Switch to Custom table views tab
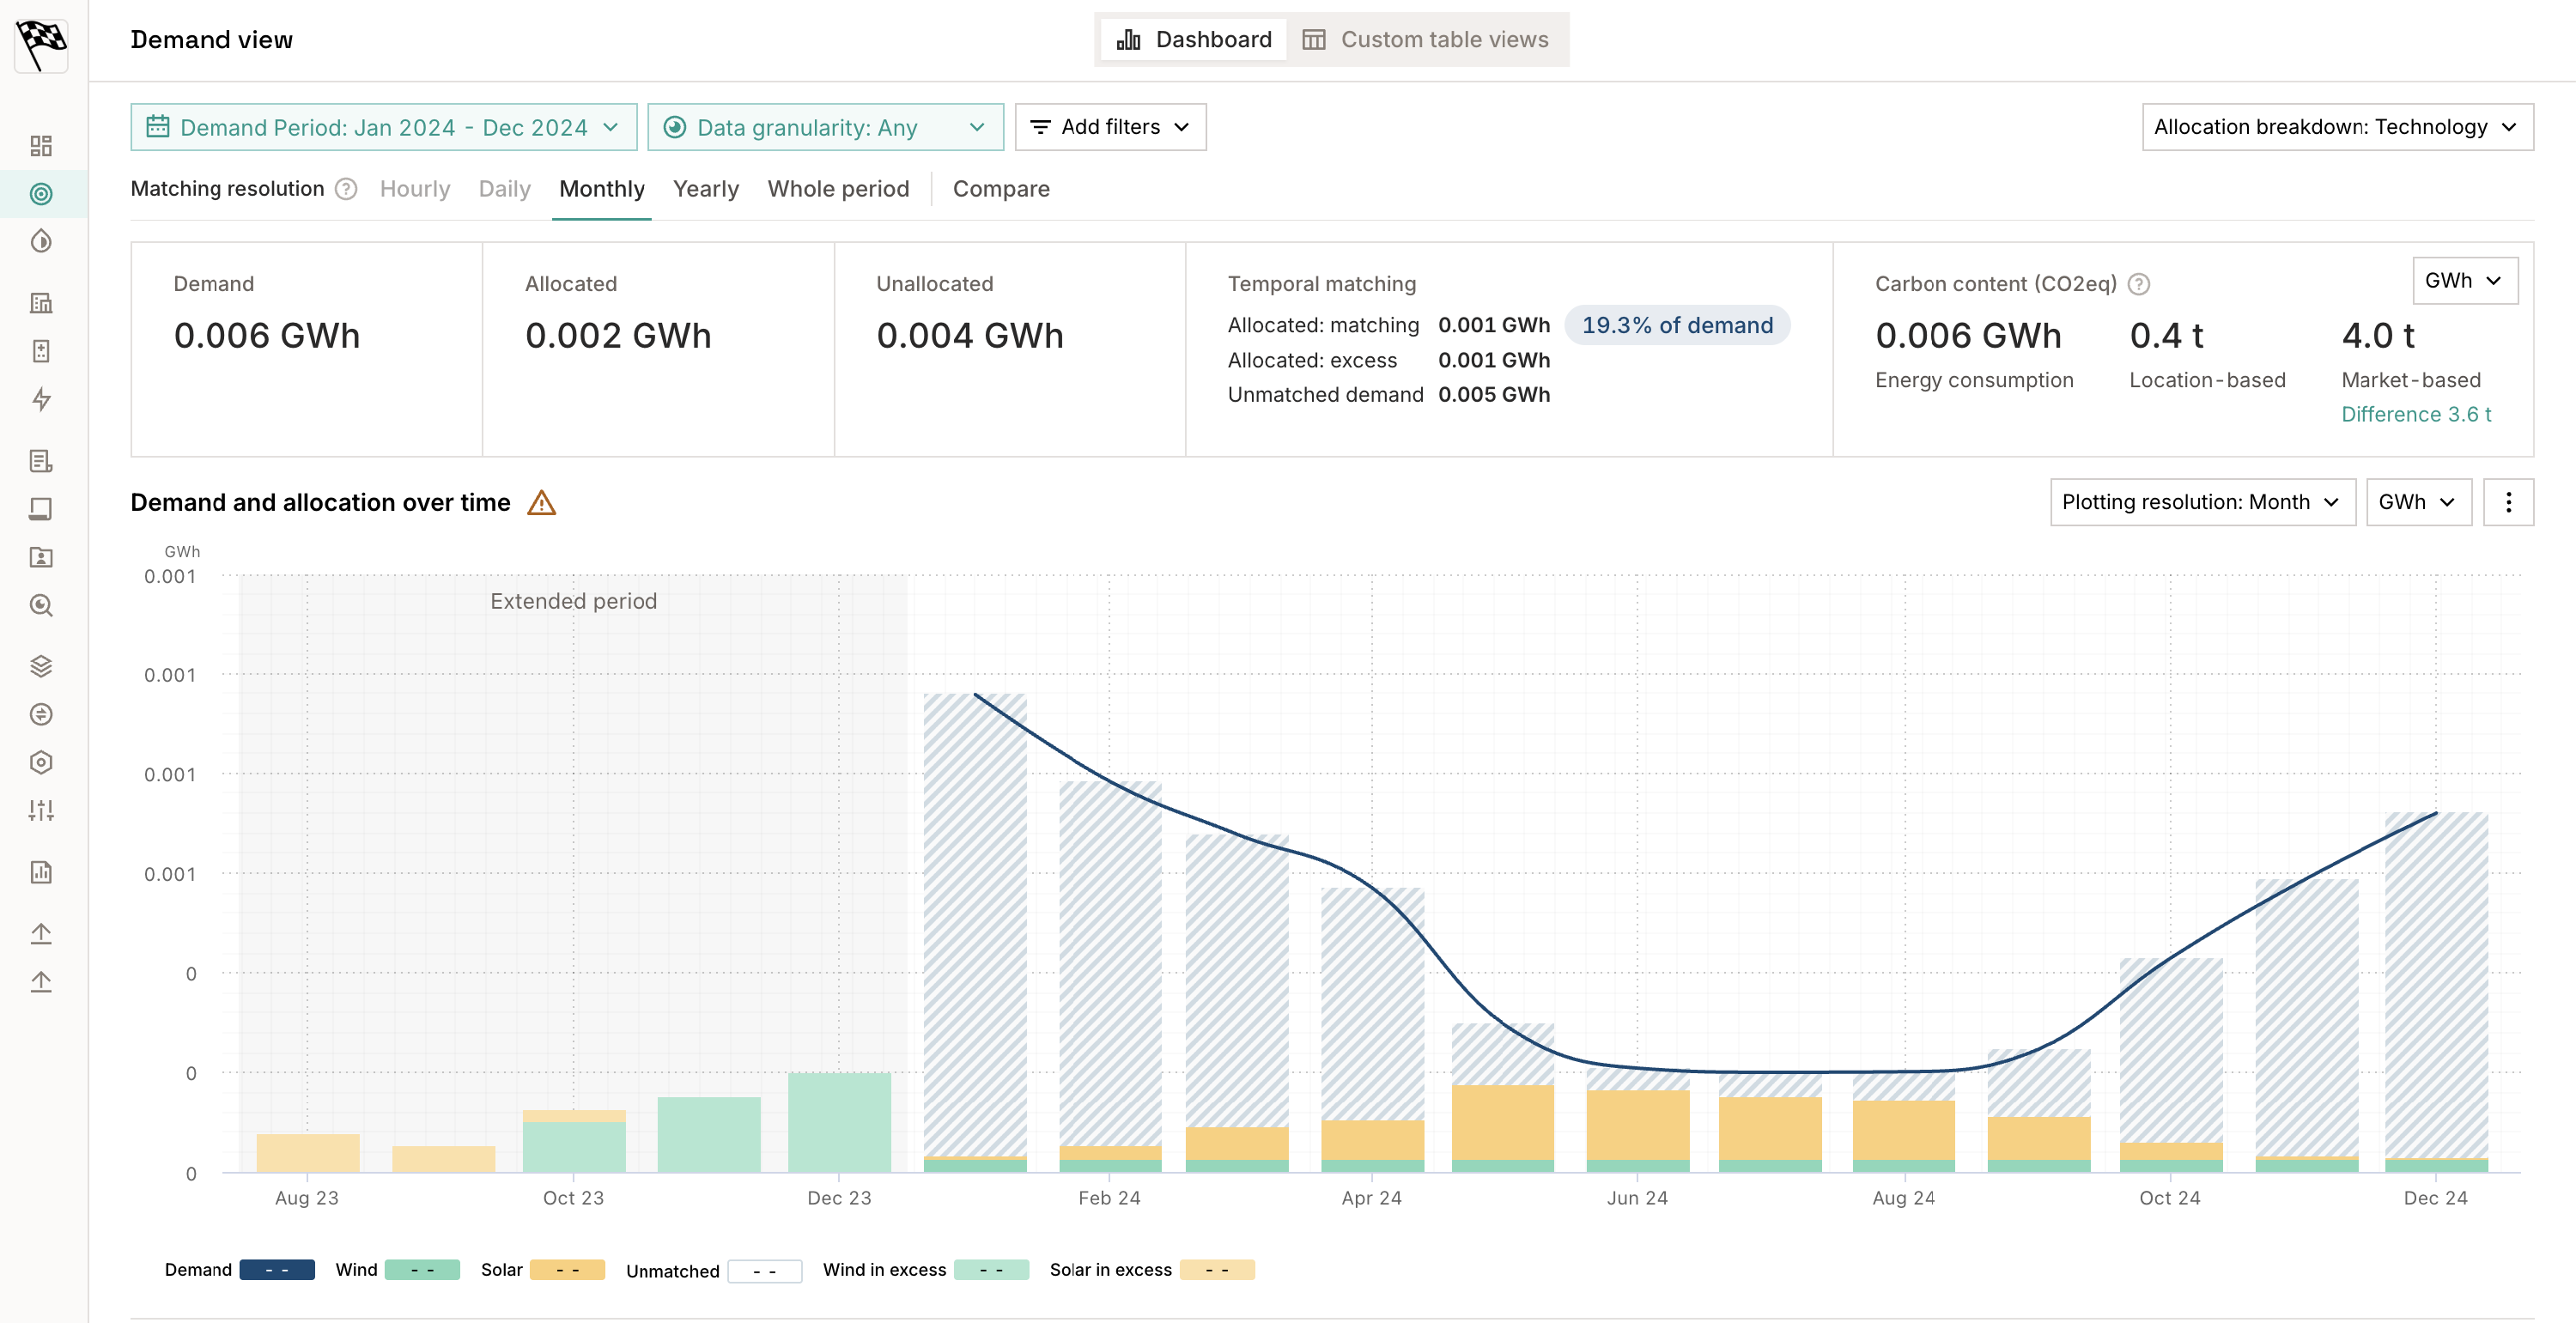The image size is (2576, 1323). click(x=1426, y=39)
